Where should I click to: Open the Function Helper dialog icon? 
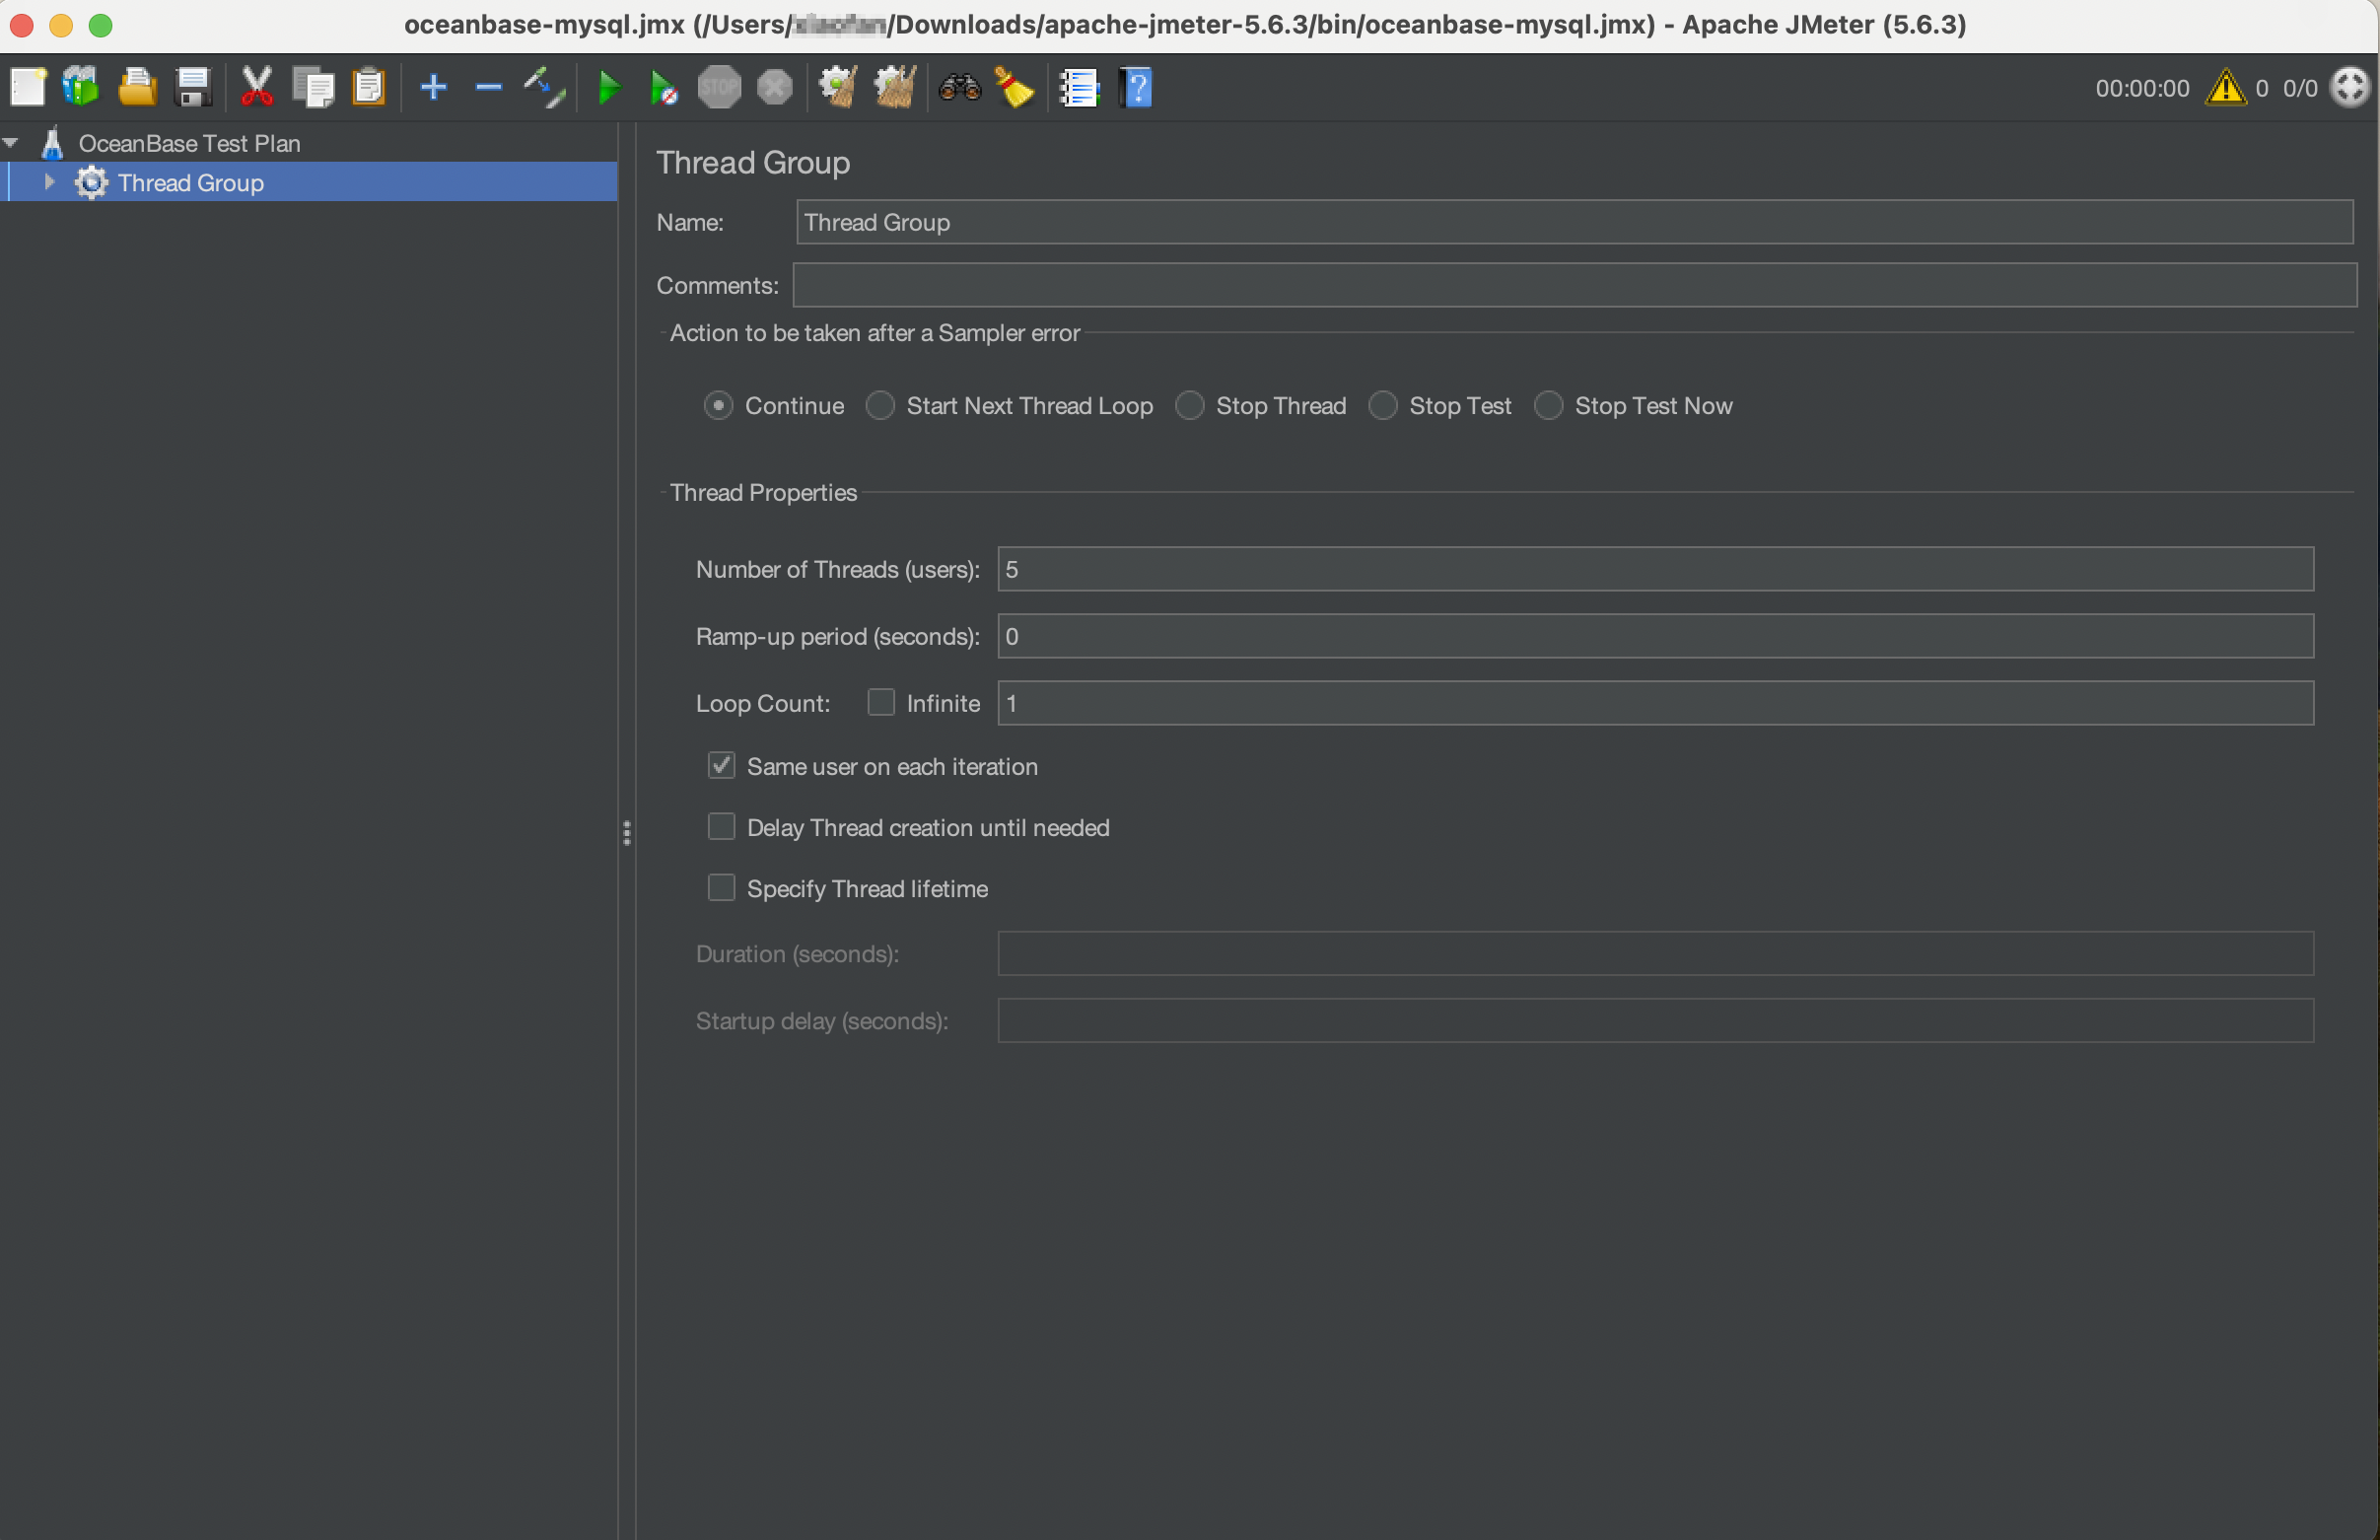(x=1079, y=88)
